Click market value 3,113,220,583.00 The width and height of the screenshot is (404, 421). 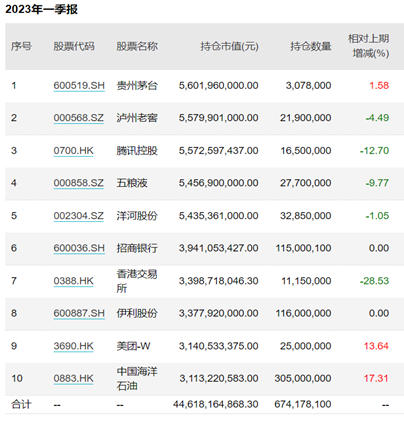219,378
